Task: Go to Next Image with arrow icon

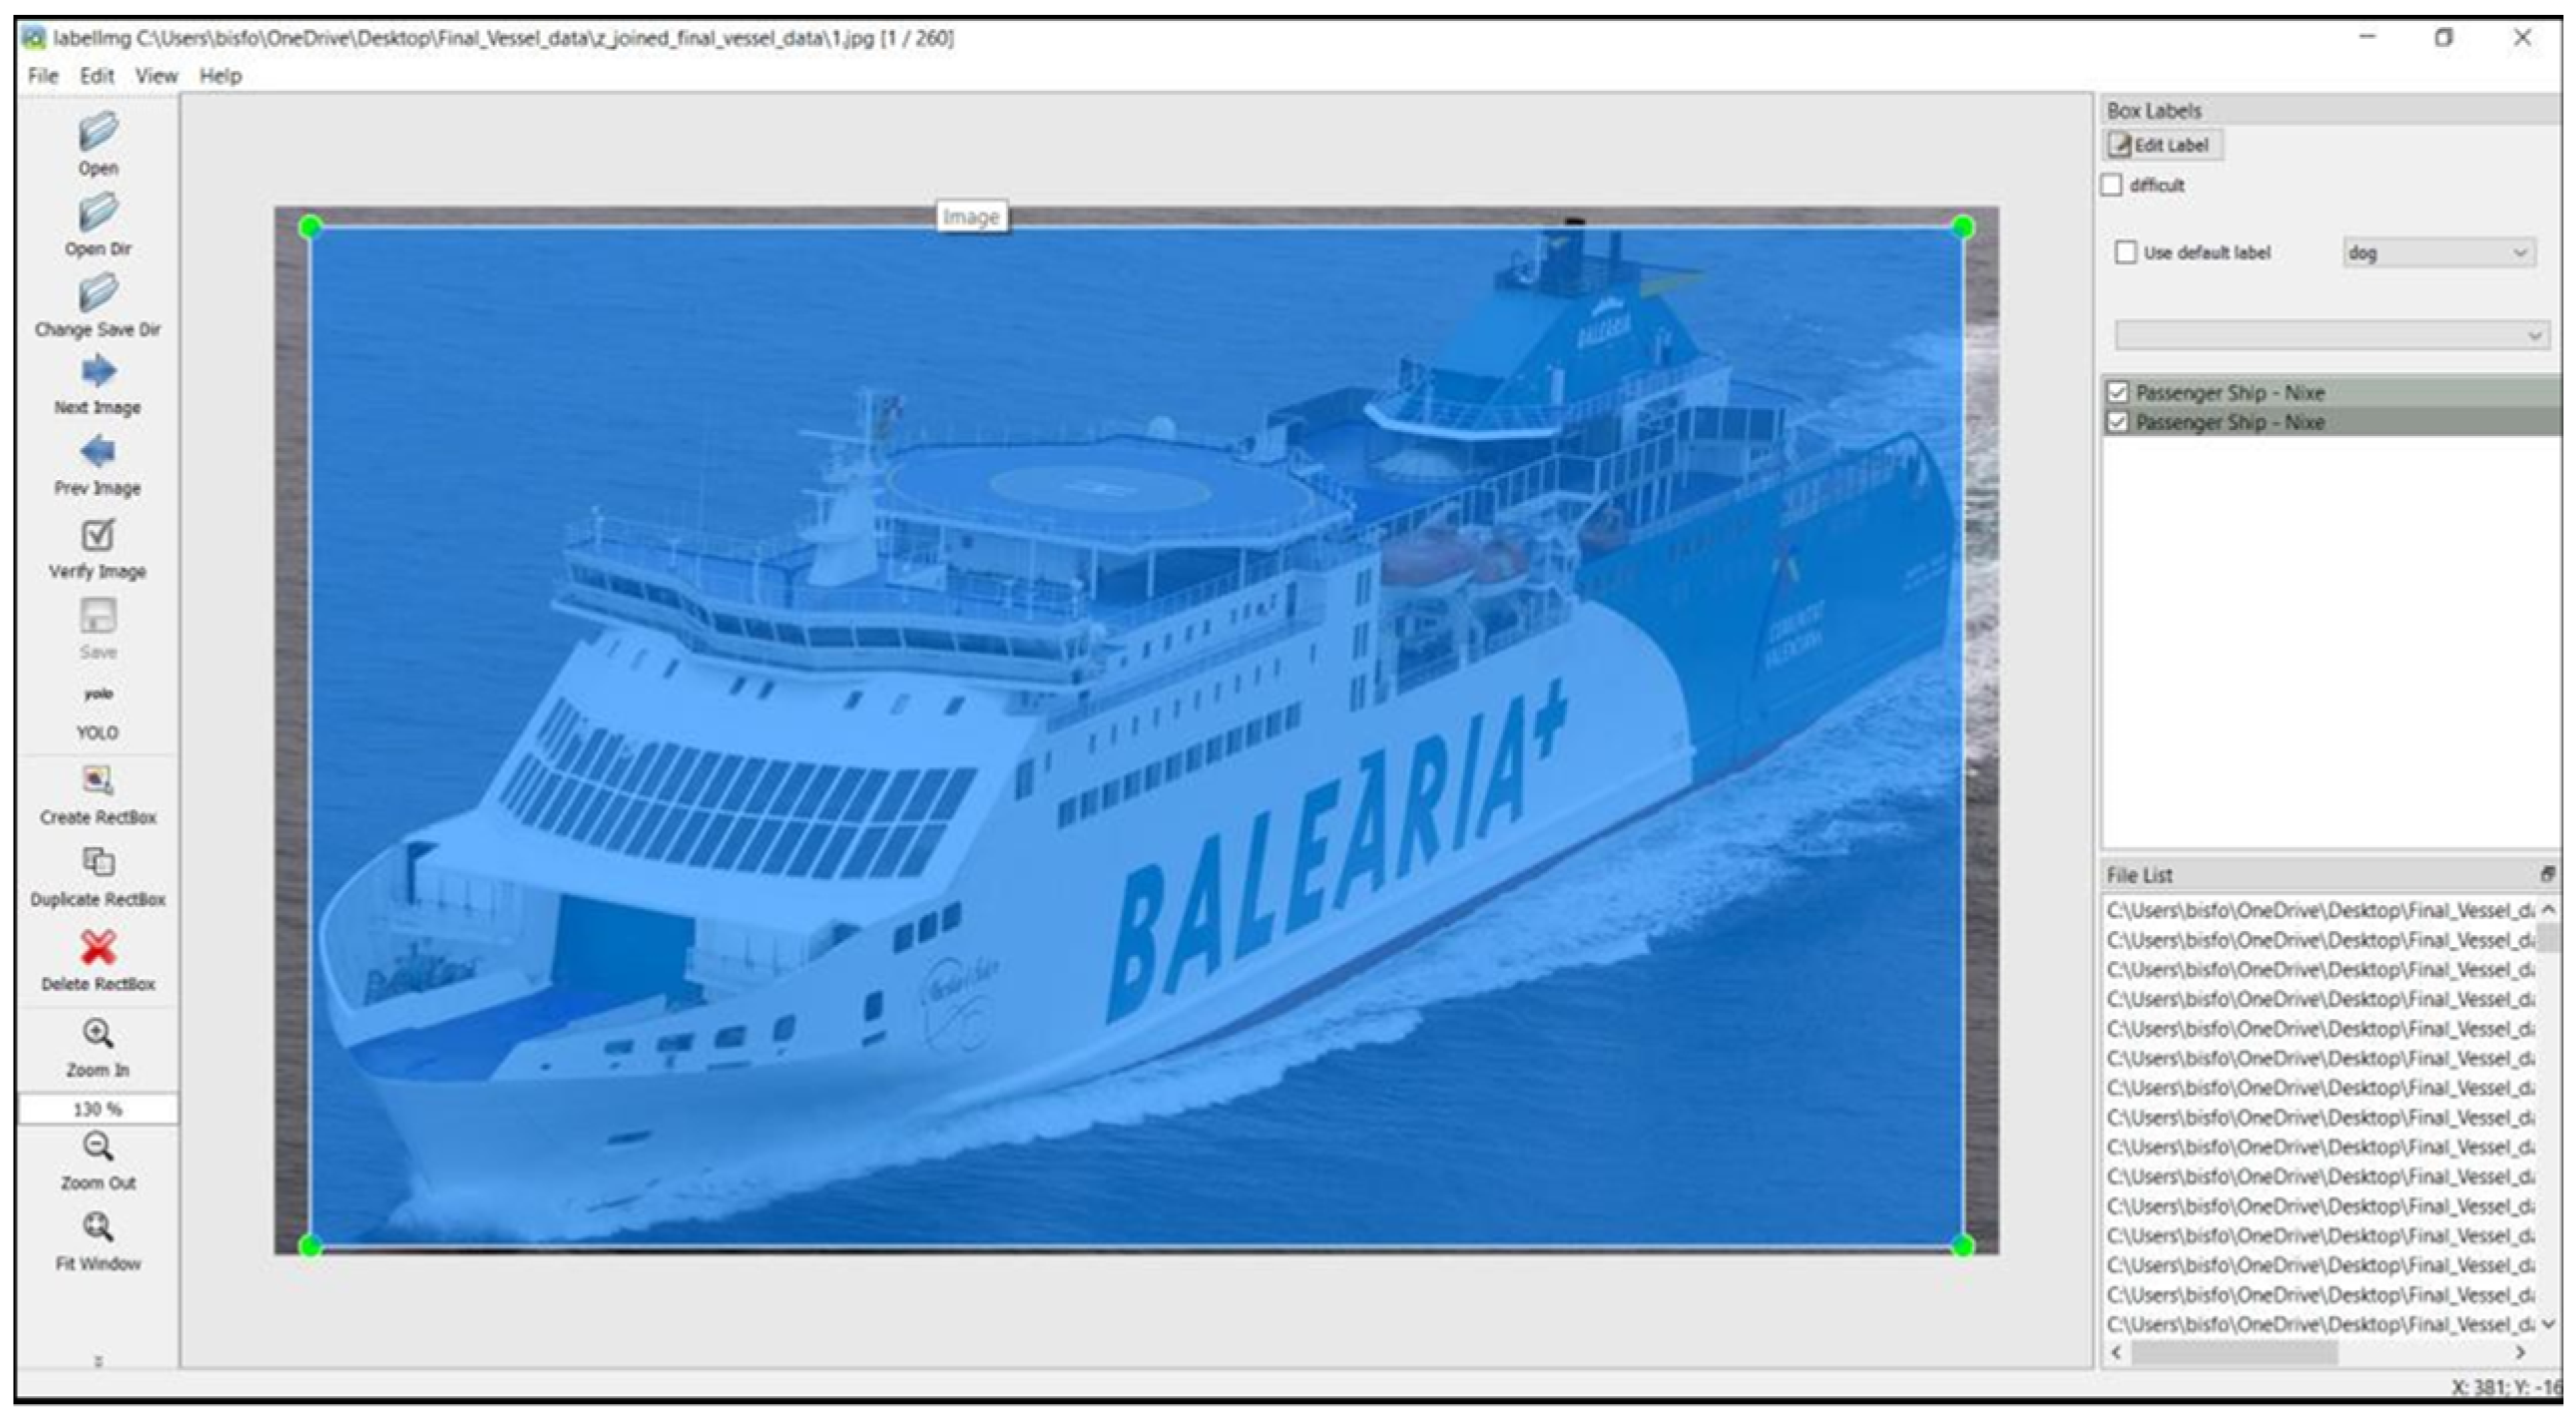Action: (98, 372)
